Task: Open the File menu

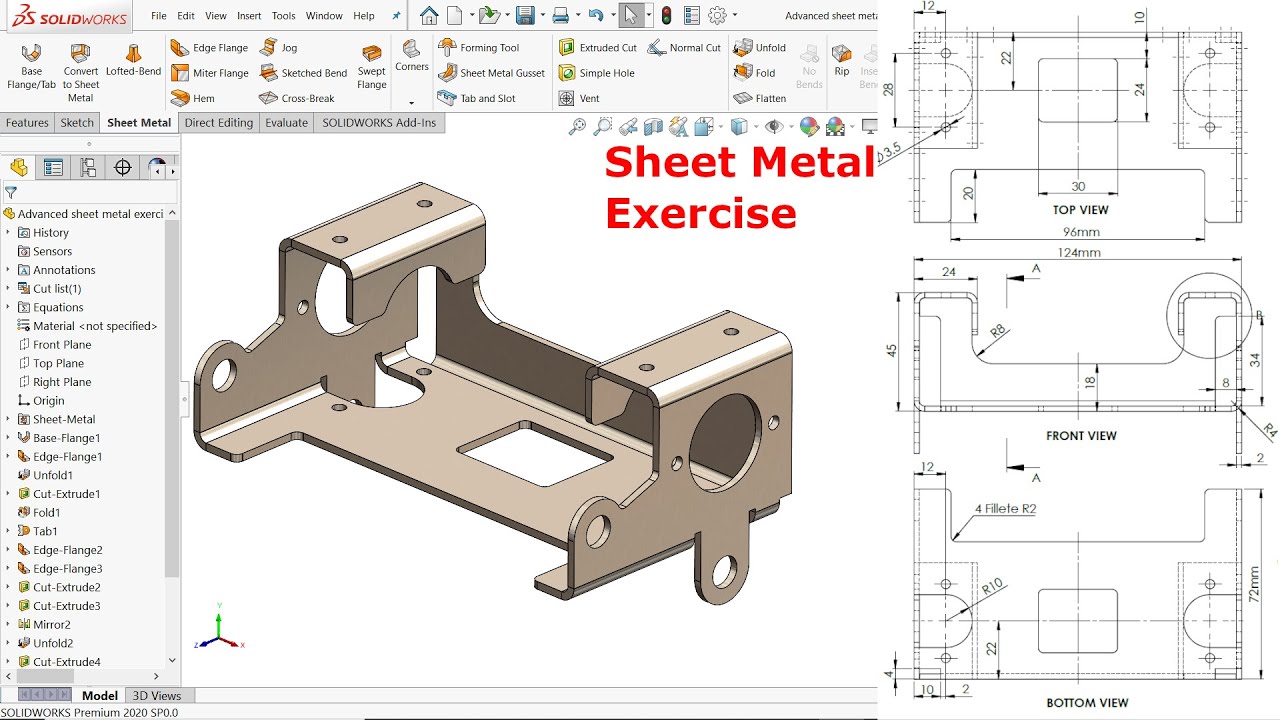Action: tap(159, 16)
